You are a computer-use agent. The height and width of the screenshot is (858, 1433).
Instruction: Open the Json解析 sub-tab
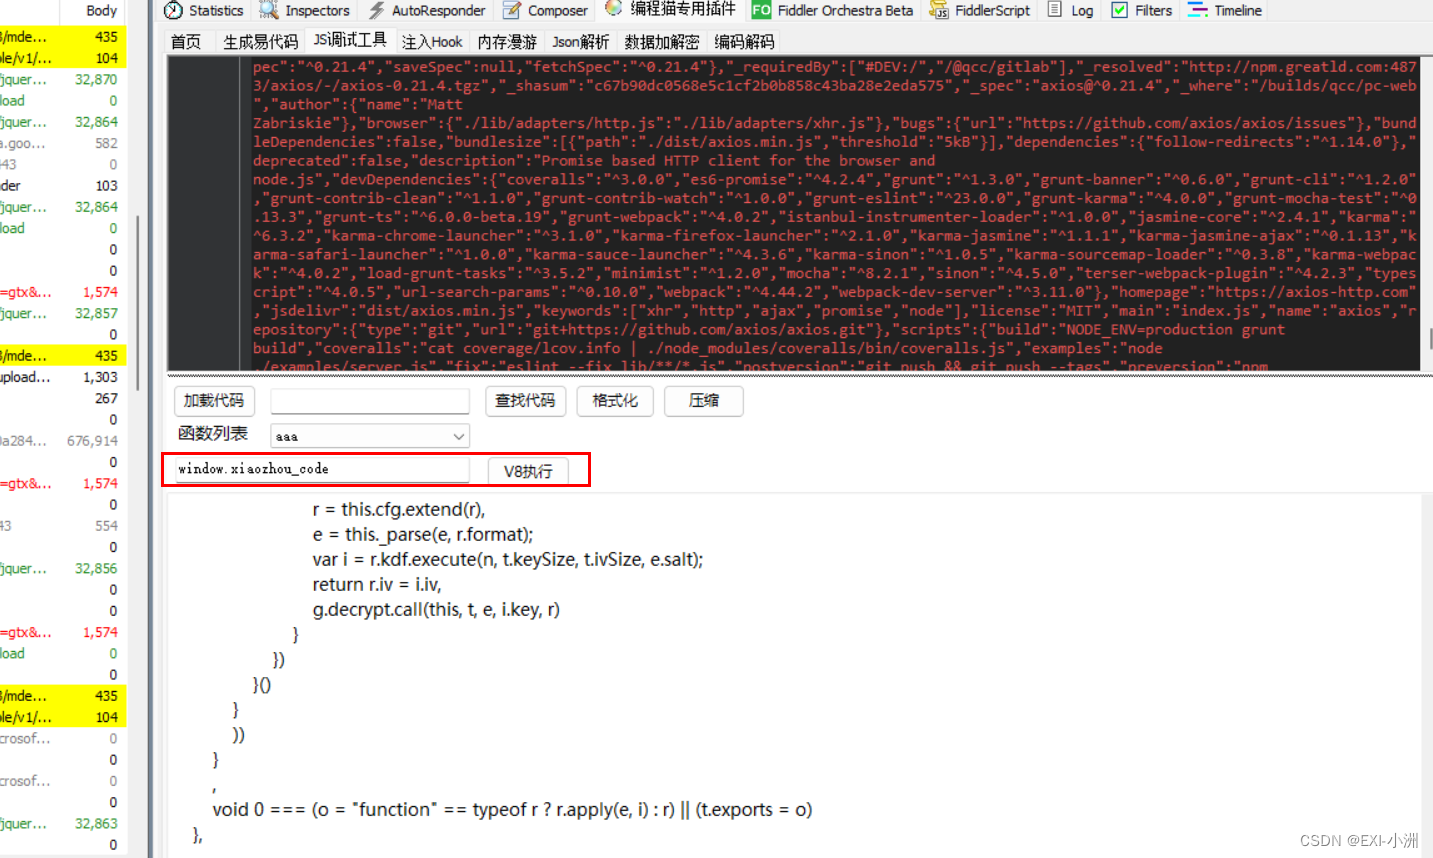click(x=580, y=42)
